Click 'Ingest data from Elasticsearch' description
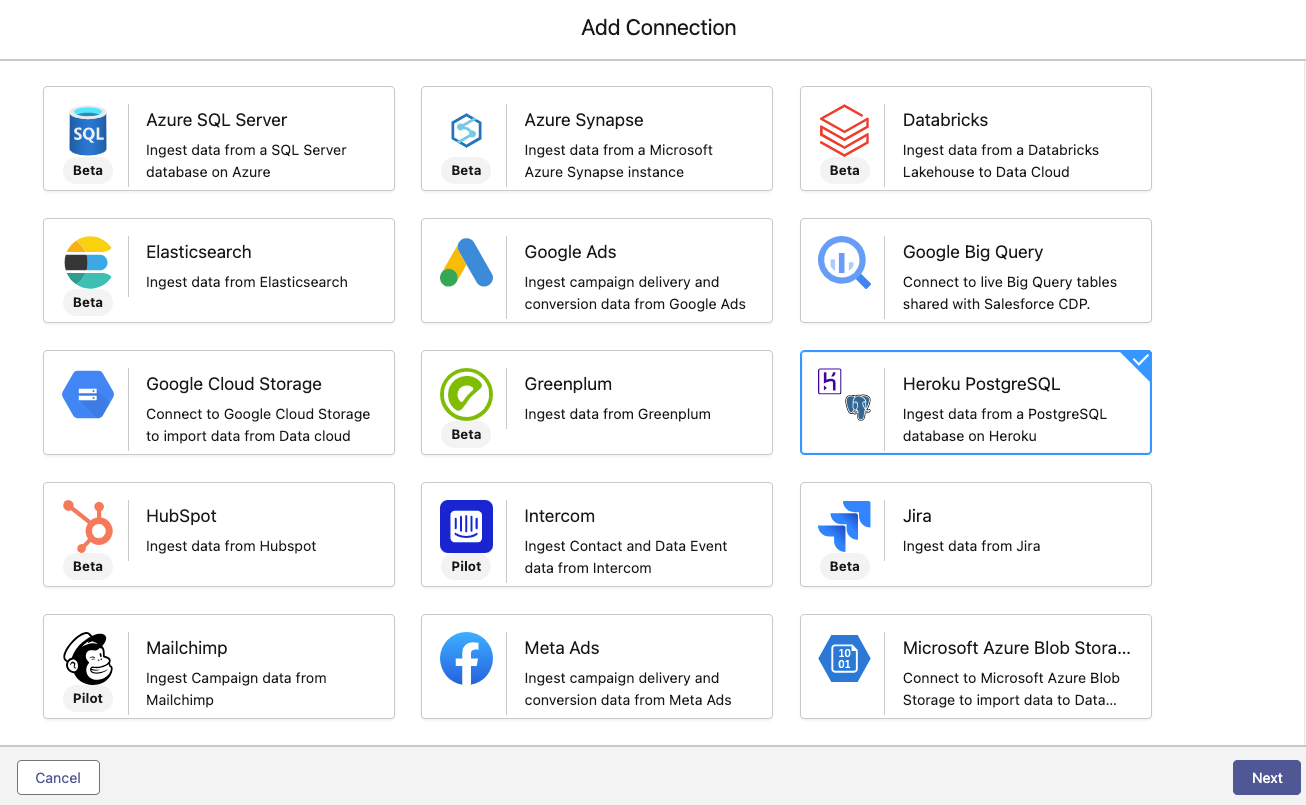 [x=247, y=282]
